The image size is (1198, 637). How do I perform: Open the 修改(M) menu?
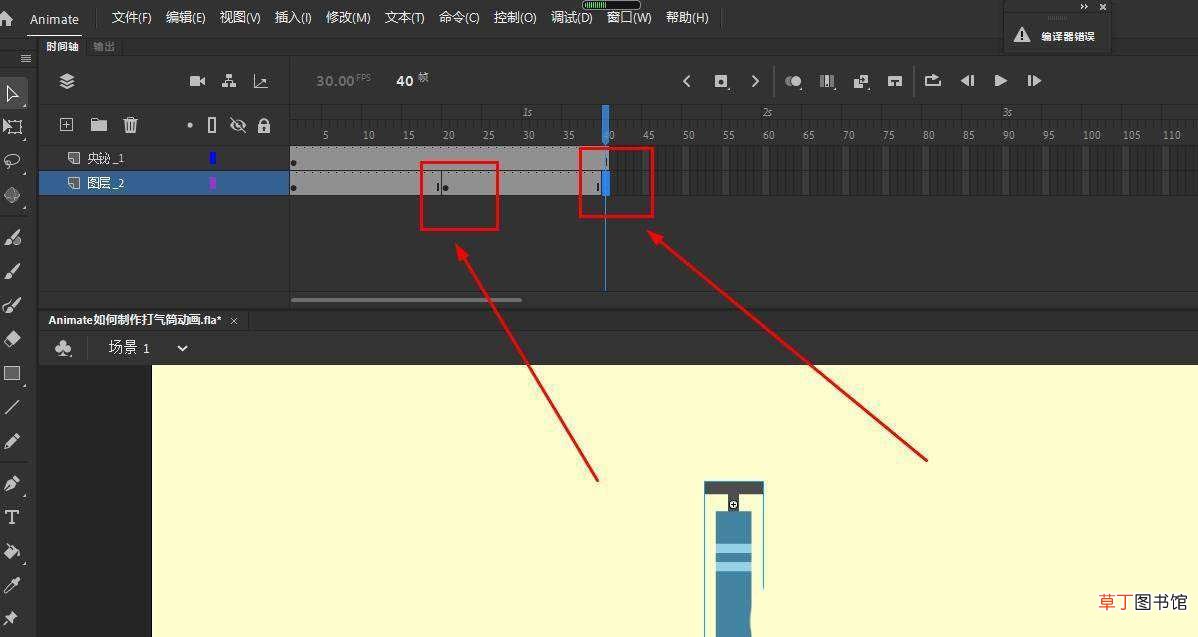[x=348, y=18]
